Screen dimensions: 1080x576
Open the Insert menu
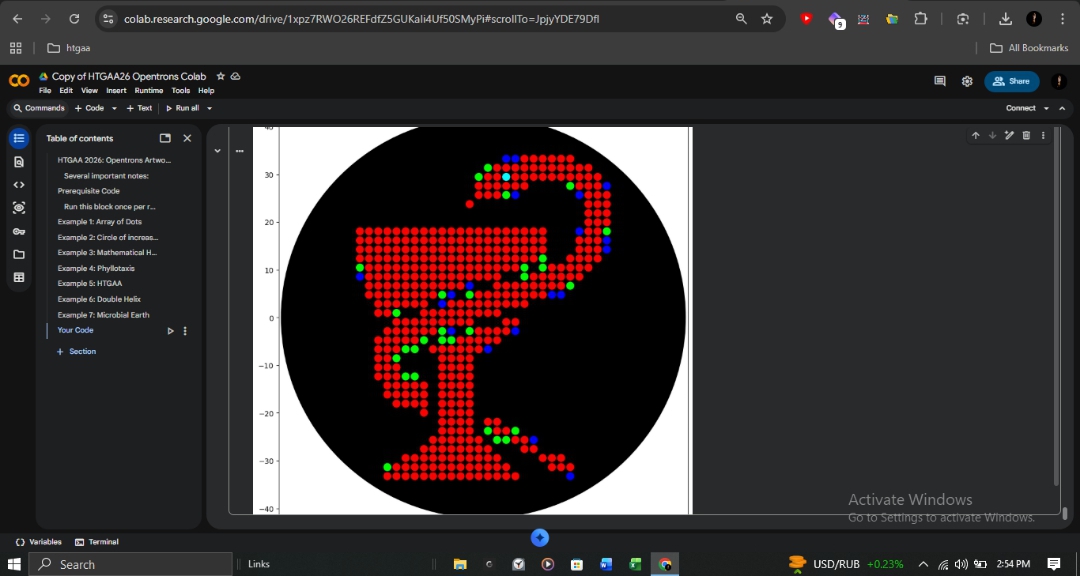pyautogui.click(x=116, y=90)
